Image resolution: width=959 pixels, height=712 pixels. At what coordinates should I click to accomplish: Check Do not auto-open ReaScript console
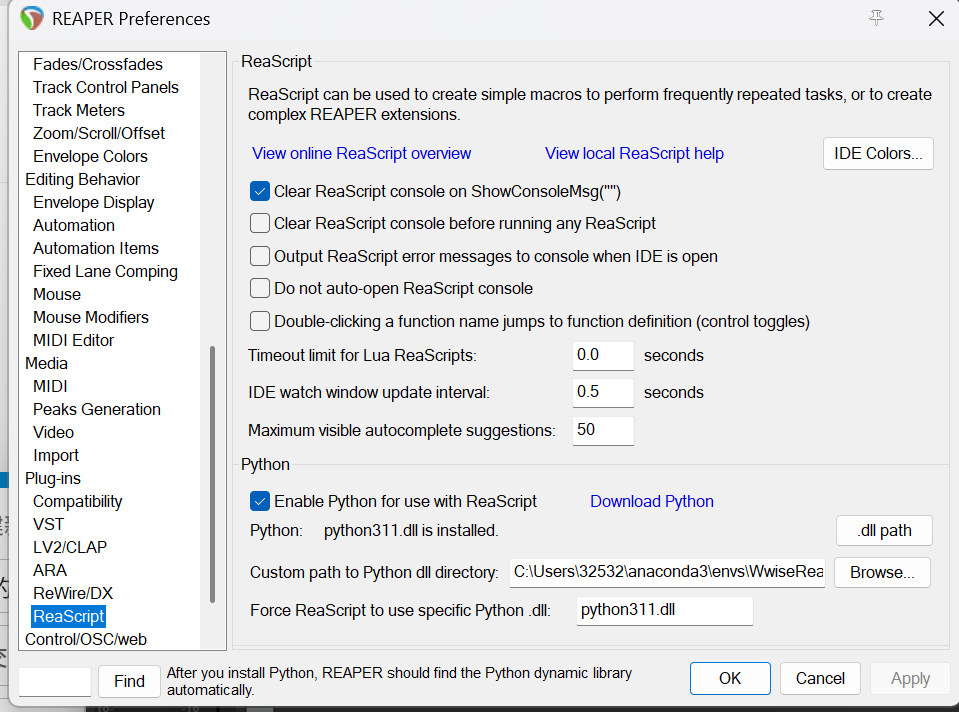click(x=259, y=288)
